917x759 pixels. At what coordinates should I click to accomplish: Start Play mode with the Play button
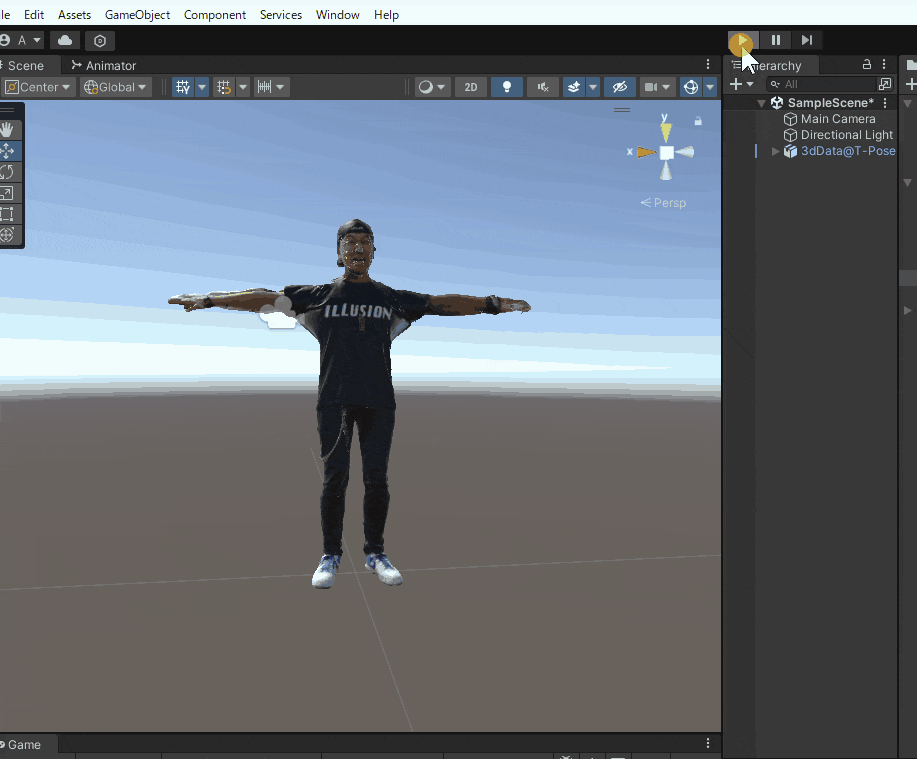click(x=743, y=40)
